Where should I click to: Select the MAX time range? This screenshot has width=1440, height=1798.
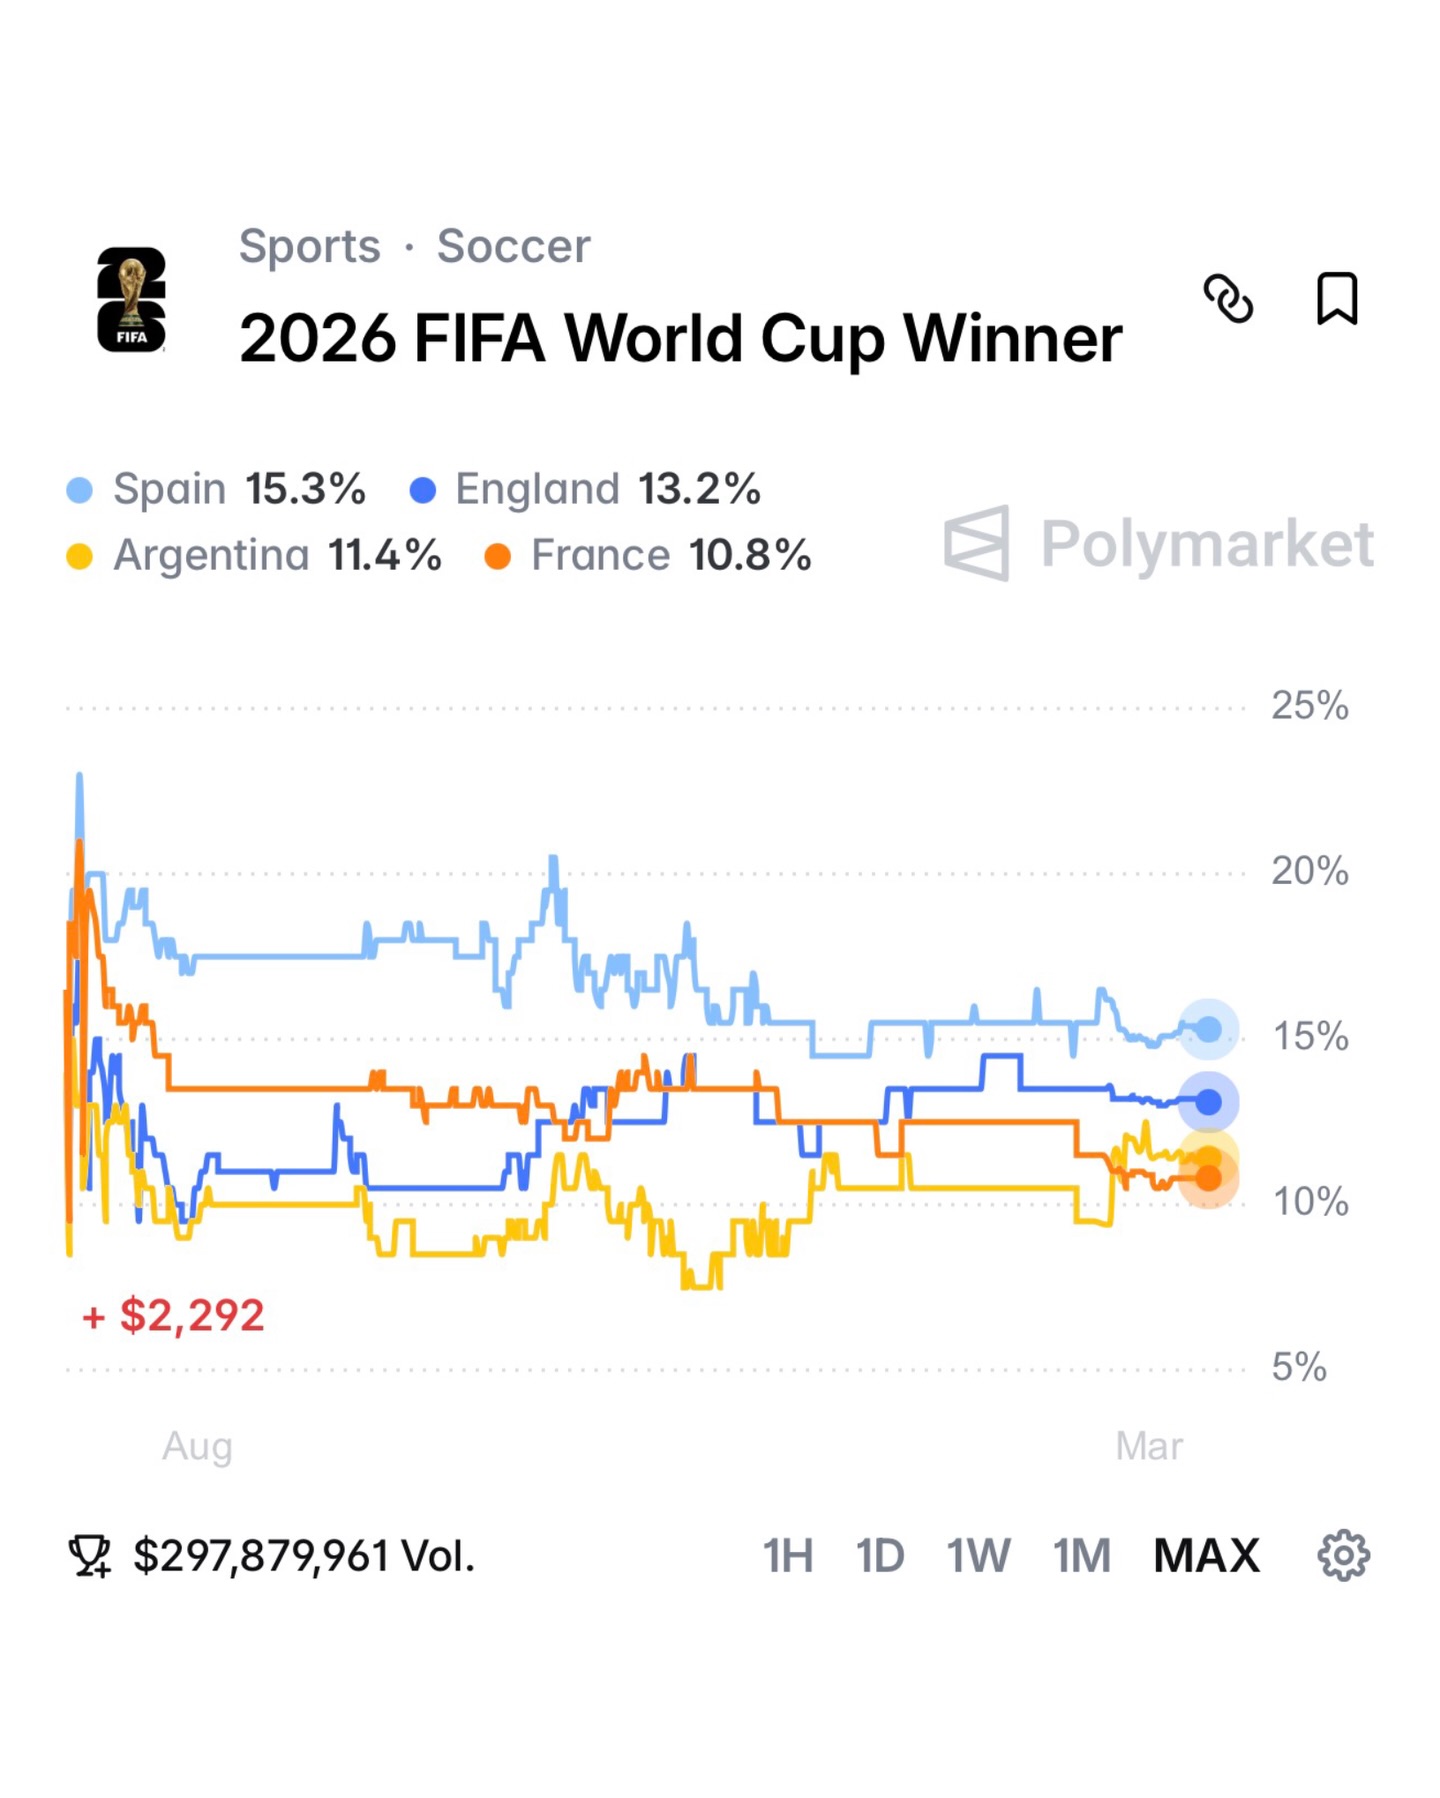(1206, 1556)
